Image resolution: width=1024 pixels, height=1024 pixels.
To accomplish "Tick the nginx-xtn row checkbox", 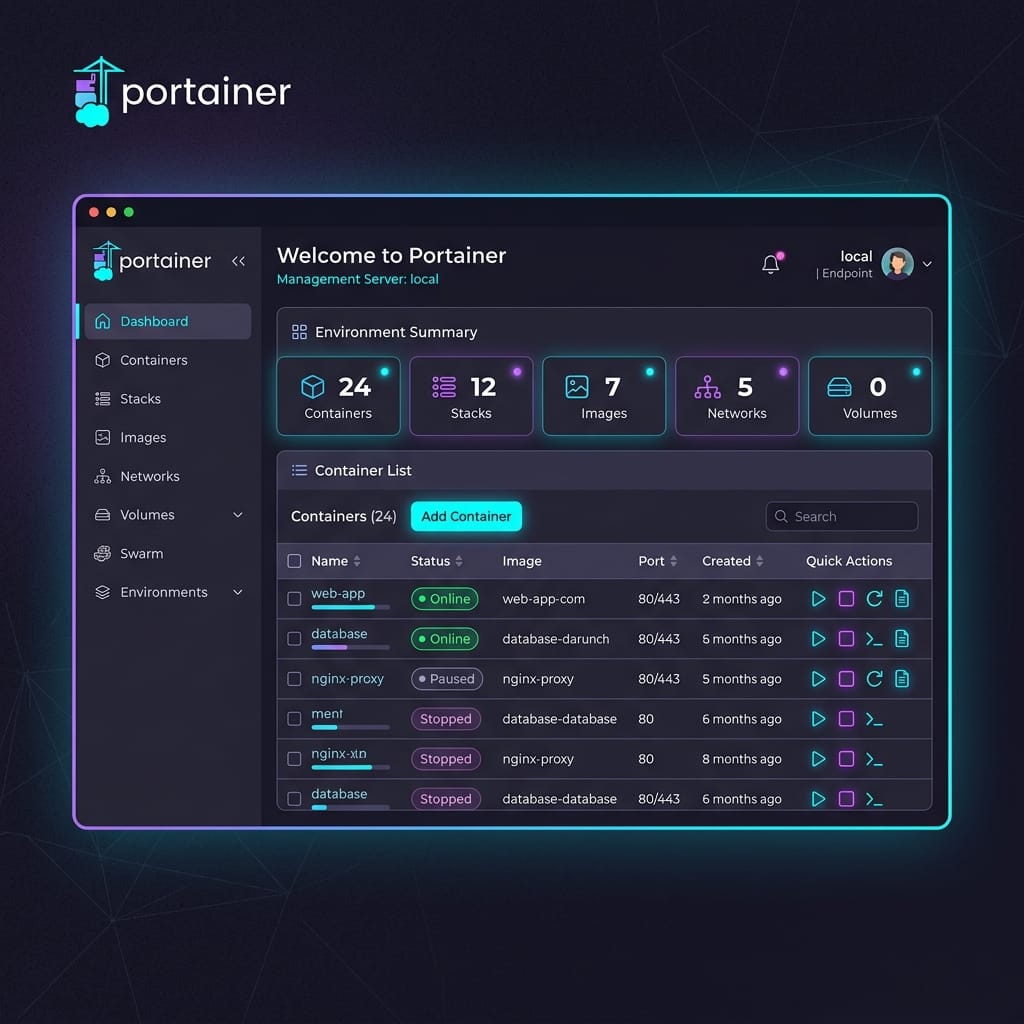I will pos(295,759).
